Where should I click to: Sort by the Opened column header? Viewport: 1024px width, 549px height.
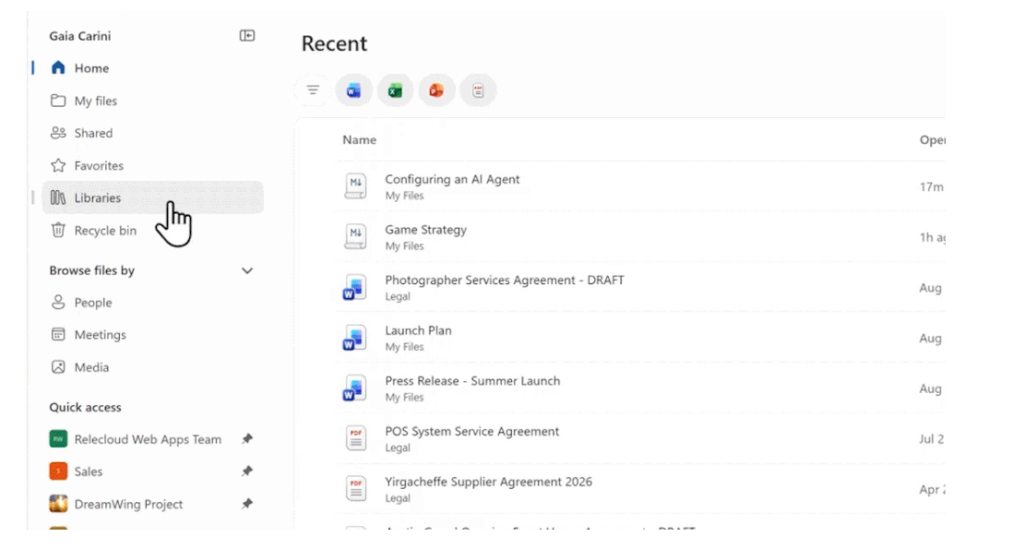click(932, 140)
